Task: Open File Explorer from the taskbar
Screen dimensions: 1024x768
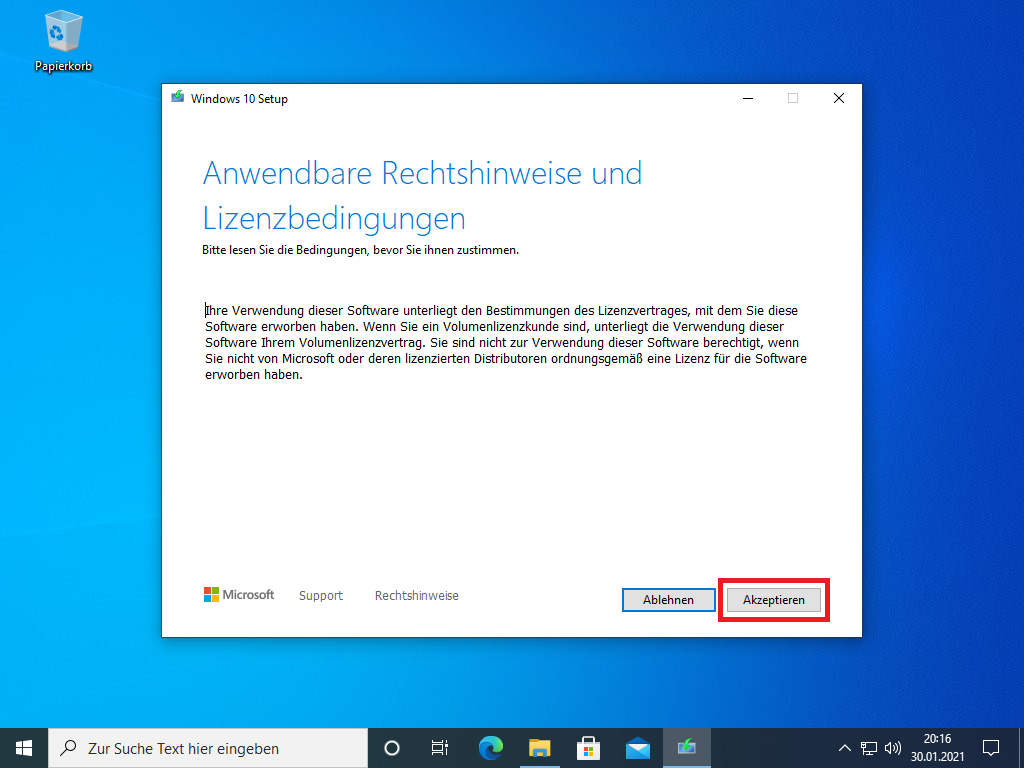Action: (539, 748)
